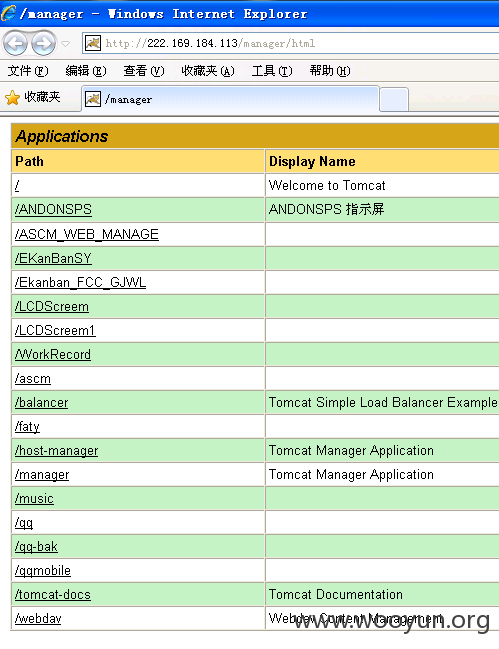Click the browser Forward arrow button
This screenshot has width=499, height=649.
(43, 43)
